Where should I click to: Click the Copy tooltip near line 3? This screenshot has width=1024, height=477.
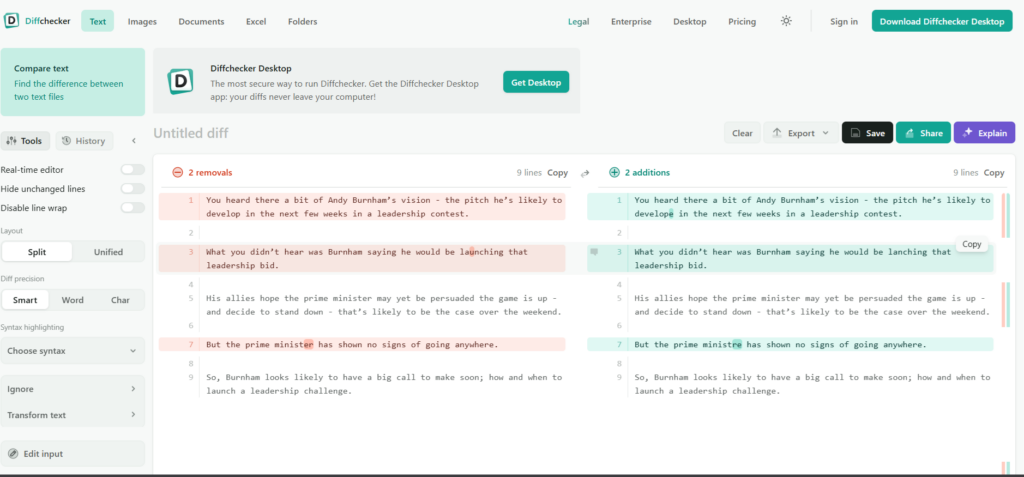point(972,244)
